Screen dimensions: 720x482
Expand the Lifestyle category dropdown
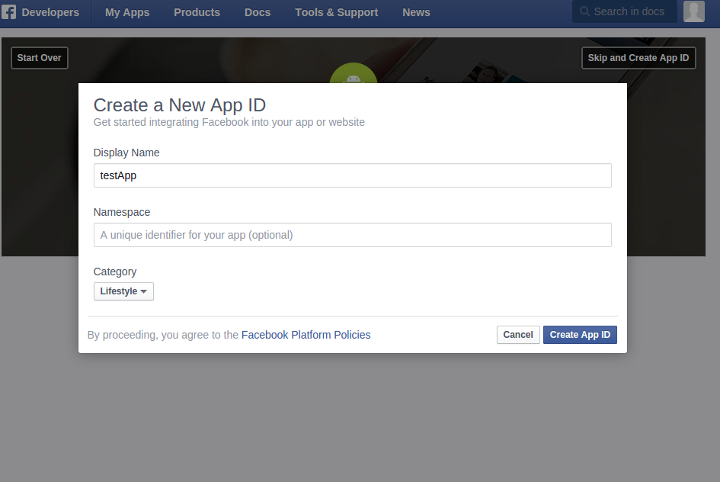(x=124, y=291)
